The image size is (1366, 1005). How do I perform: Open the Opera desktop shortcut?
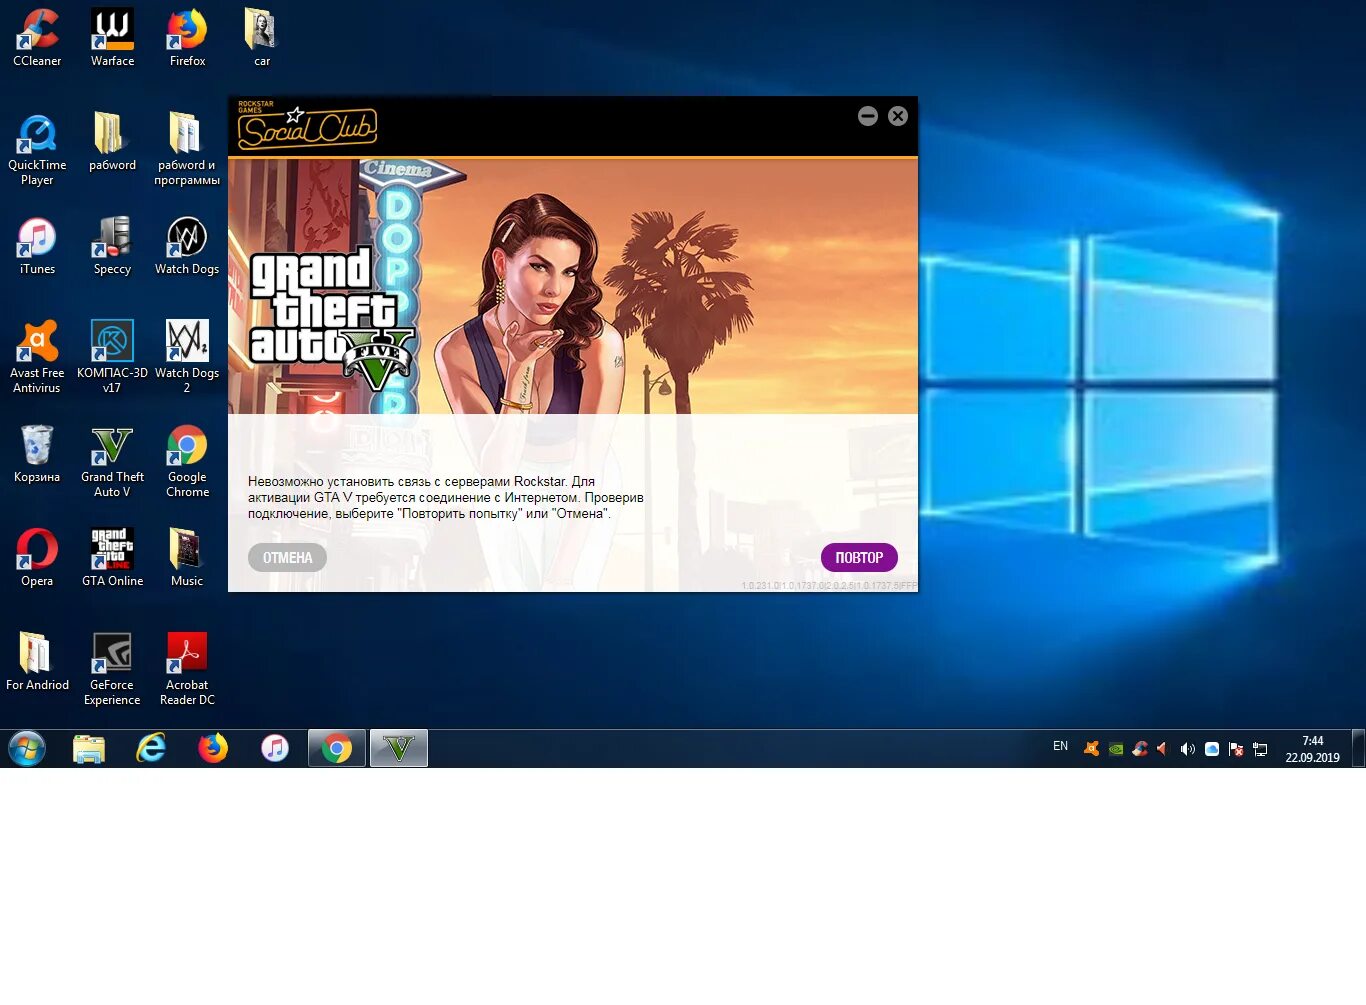point(37,558)
